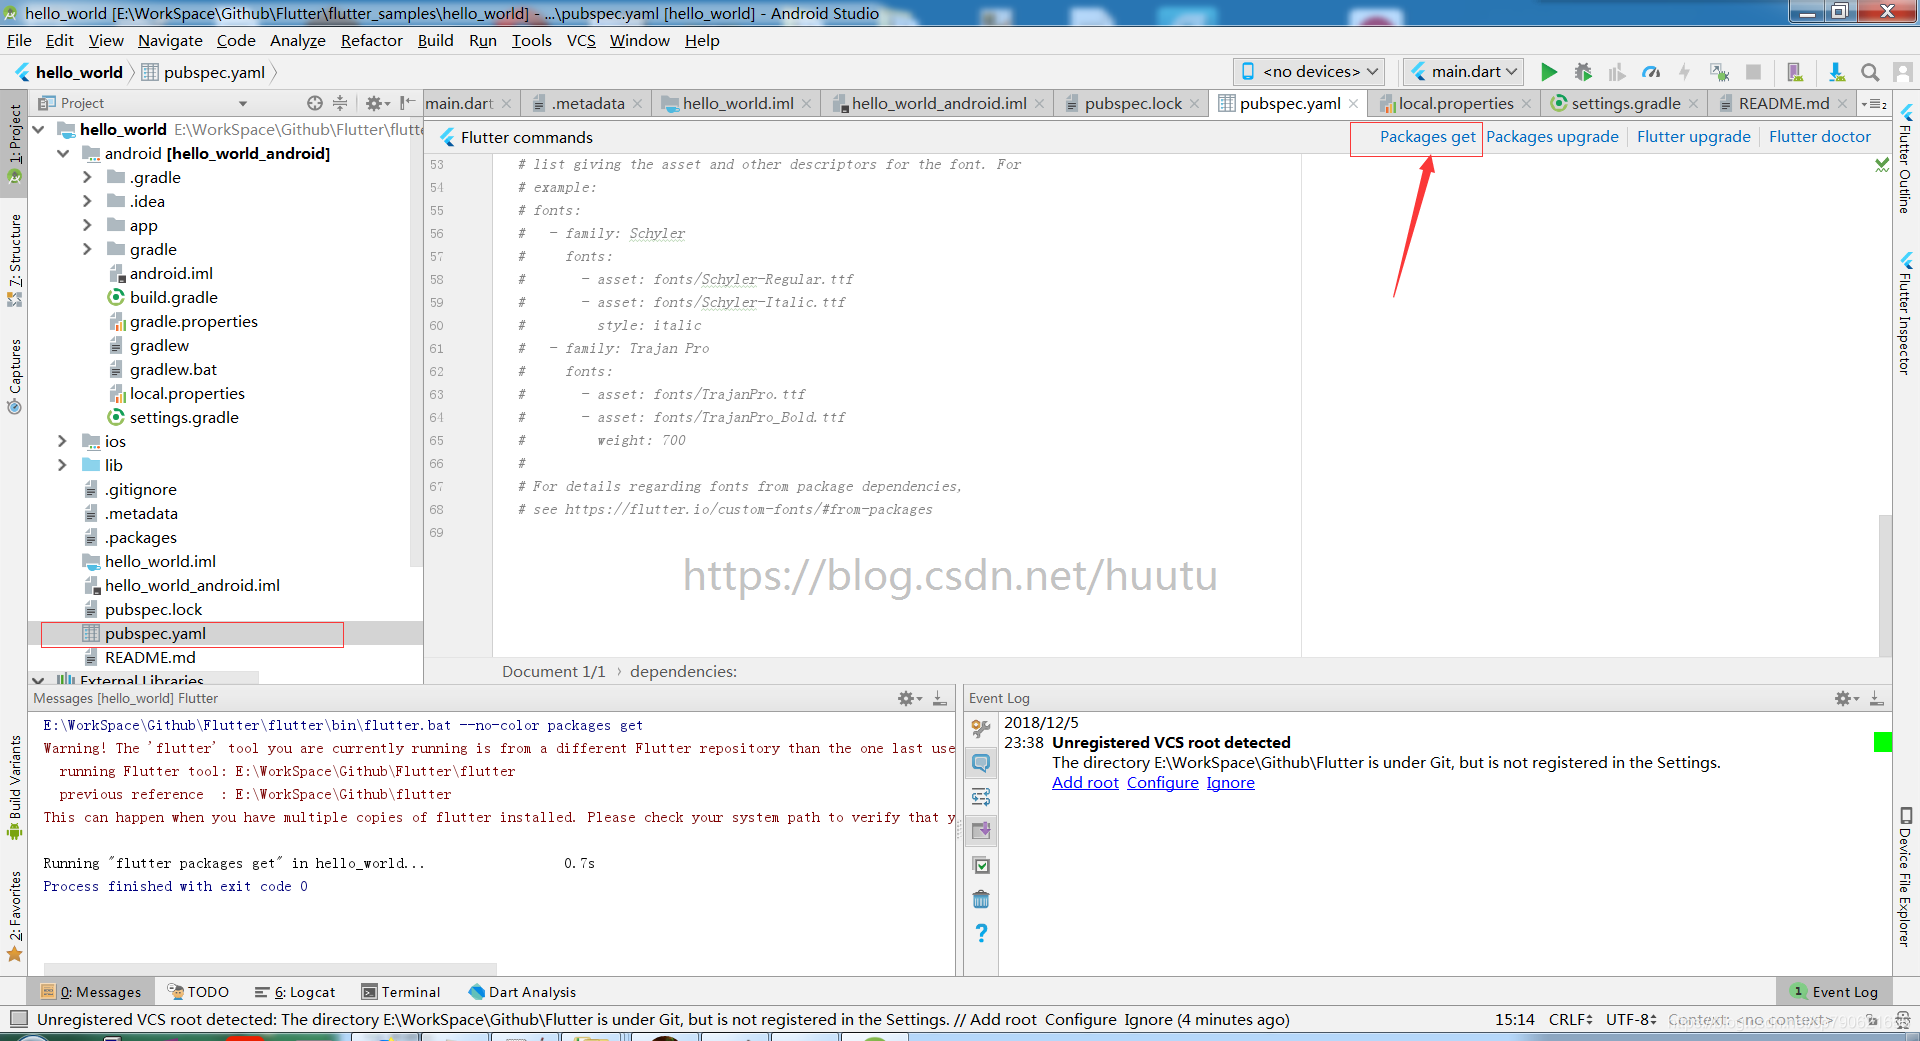Open the AVD Manager icon

point(1795,72)
